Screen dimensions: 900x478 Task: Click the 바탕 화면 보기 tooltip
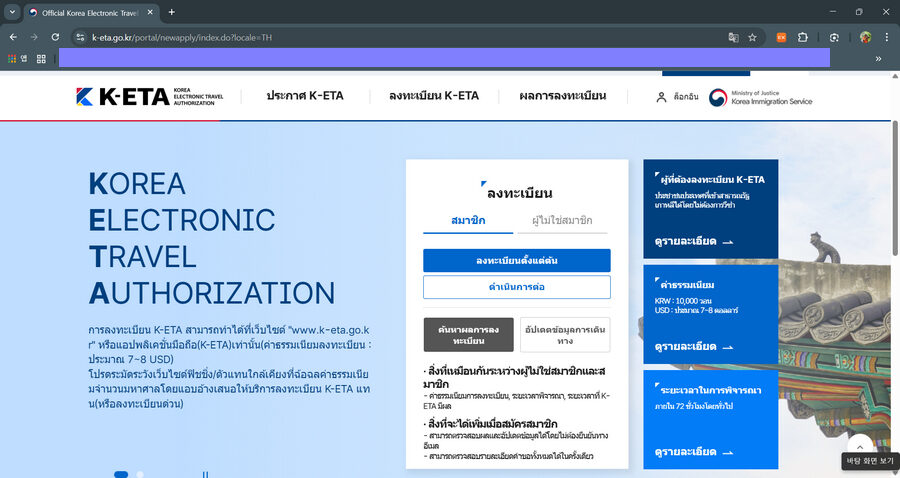pyautogui.click(x=870, y=461)
